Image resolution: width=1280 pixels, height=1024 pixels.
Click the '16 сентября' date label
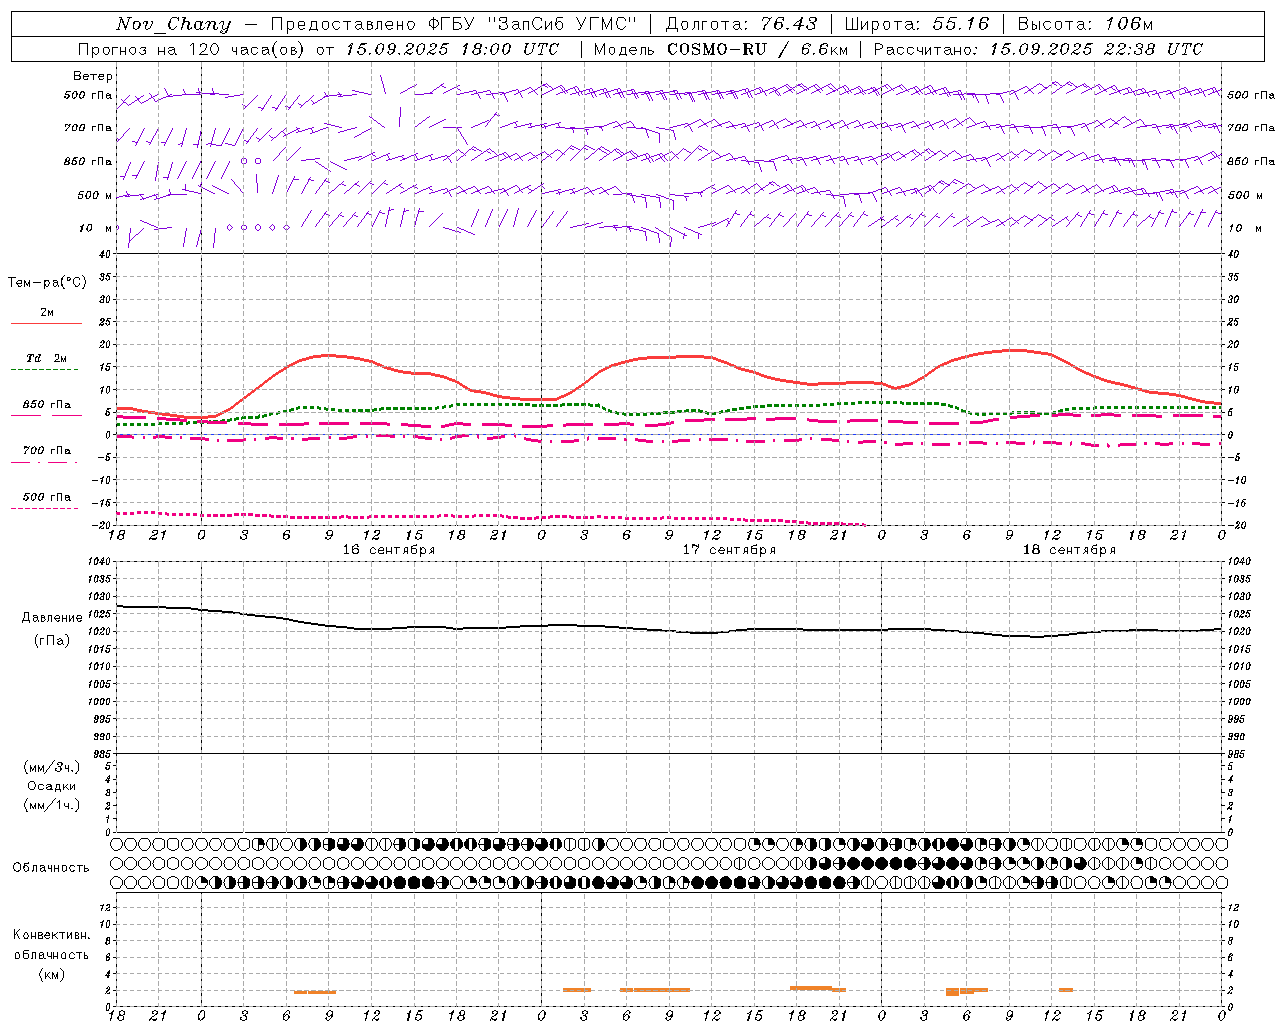[388, 550]
